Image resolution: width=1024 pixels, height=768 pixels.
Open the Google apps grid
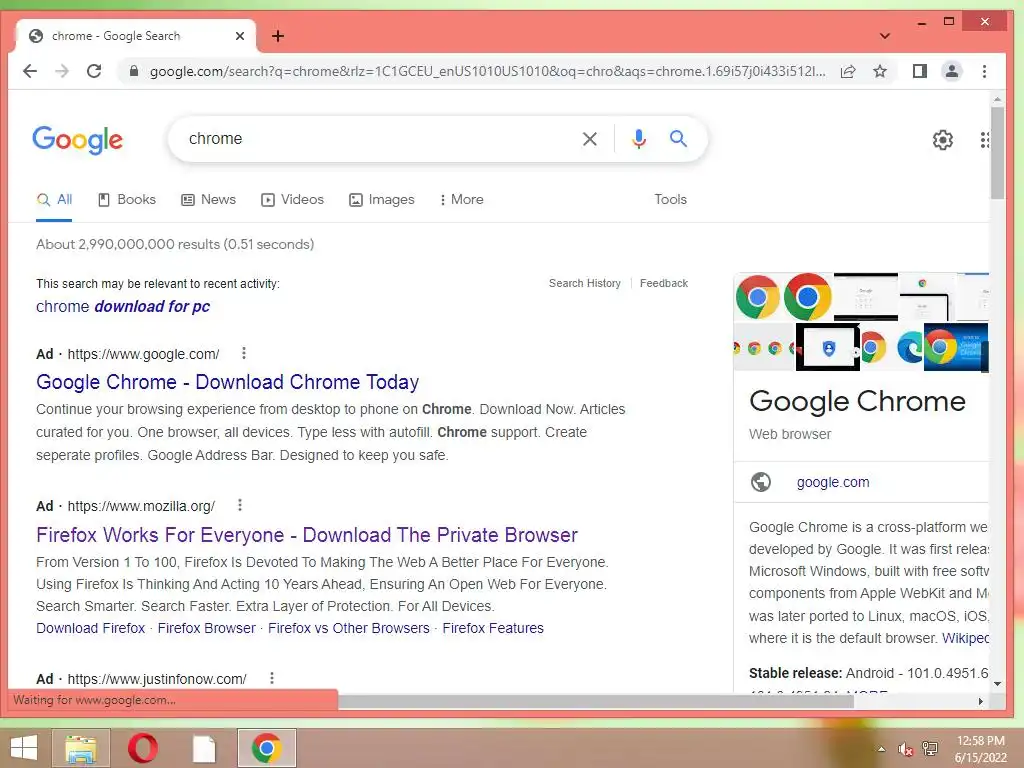984,140
